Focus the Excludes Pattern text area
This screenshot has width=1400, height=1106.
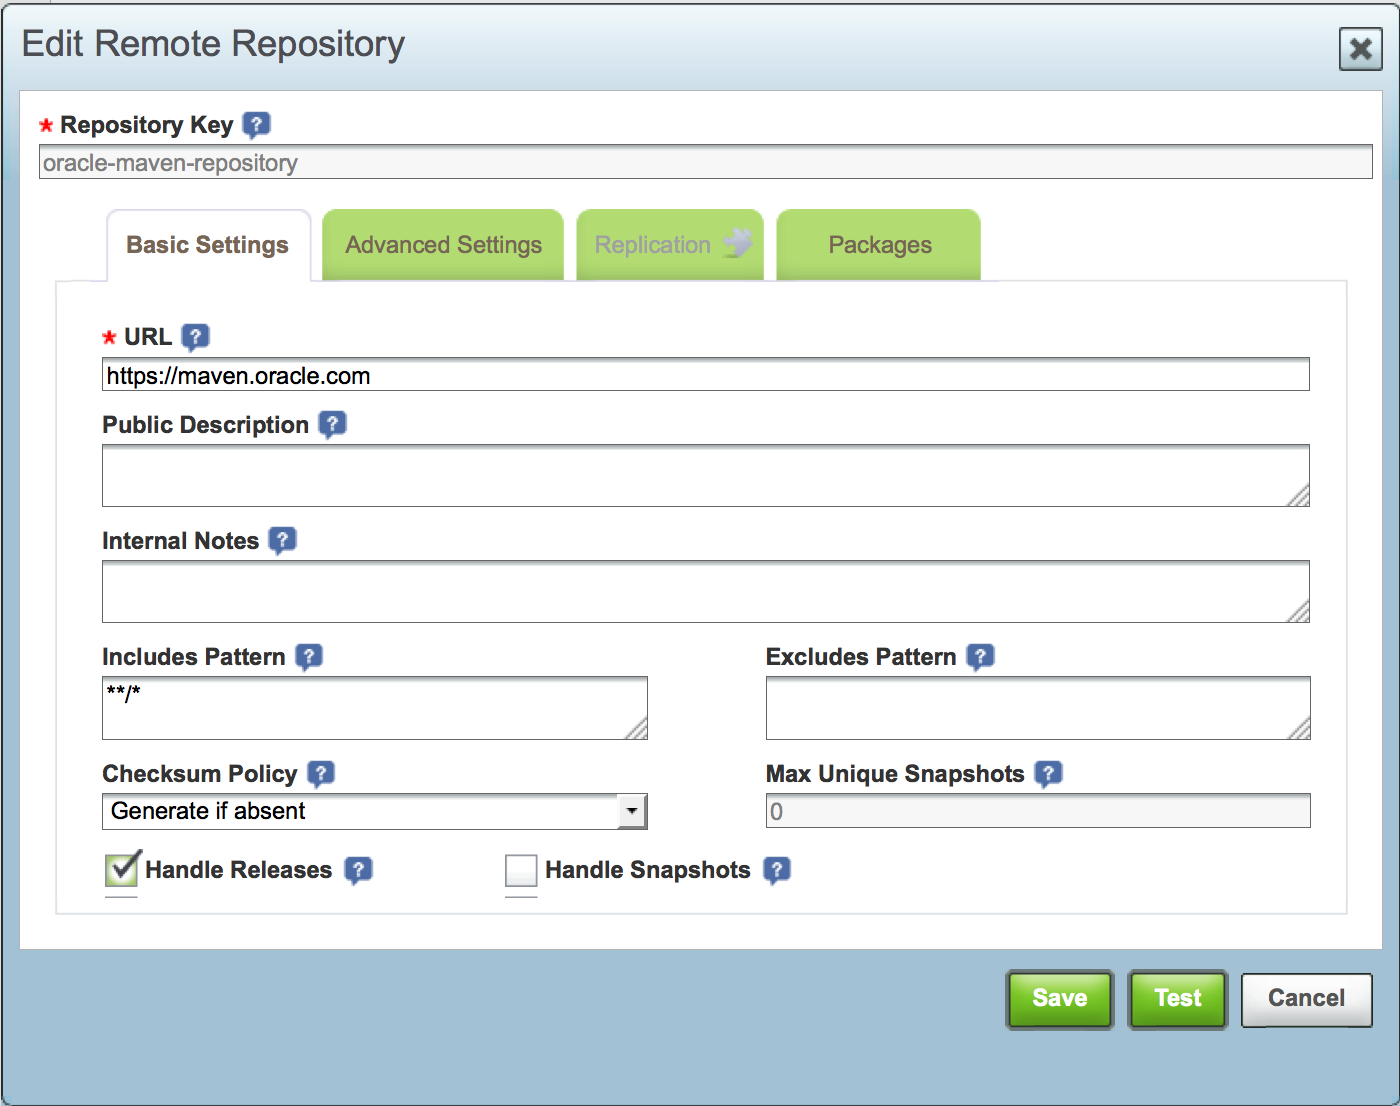[1037, 708]
